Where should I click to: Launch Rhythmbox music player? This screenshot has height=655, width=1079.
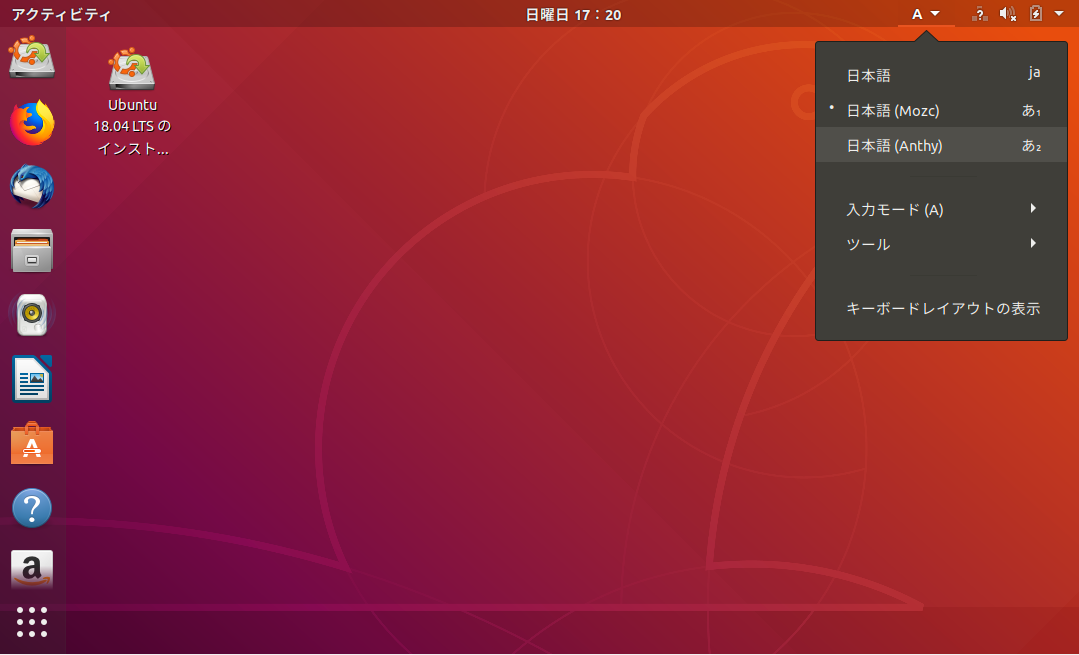32,315
